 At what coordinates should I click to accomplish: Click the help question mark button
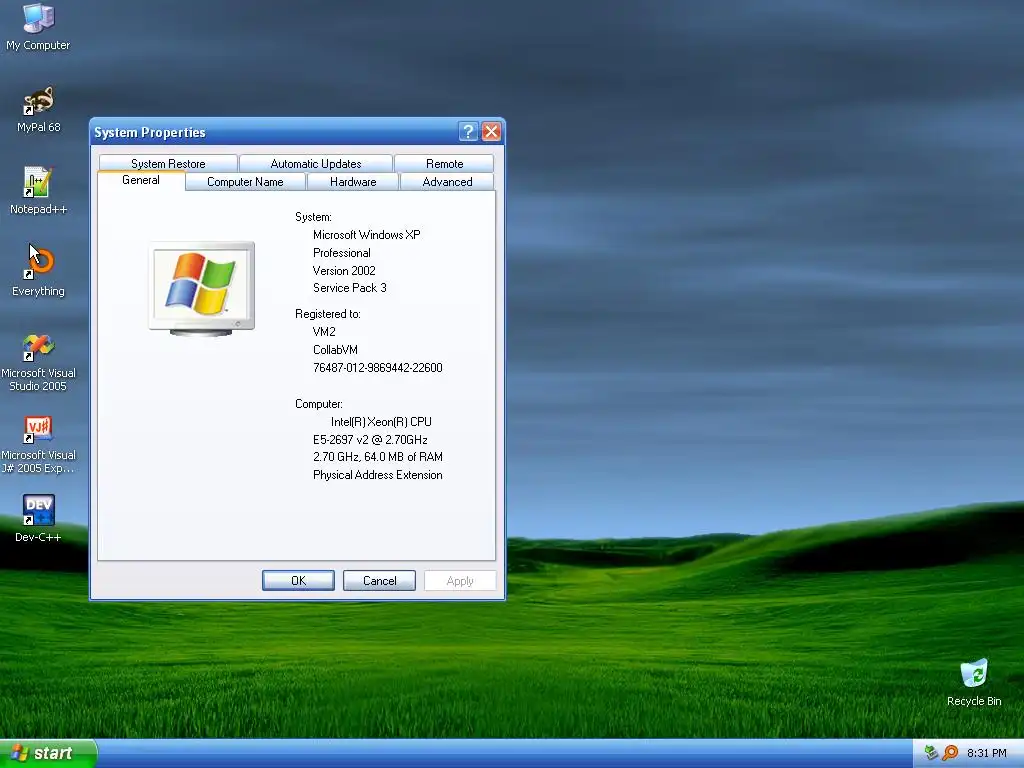click(468, 132)
